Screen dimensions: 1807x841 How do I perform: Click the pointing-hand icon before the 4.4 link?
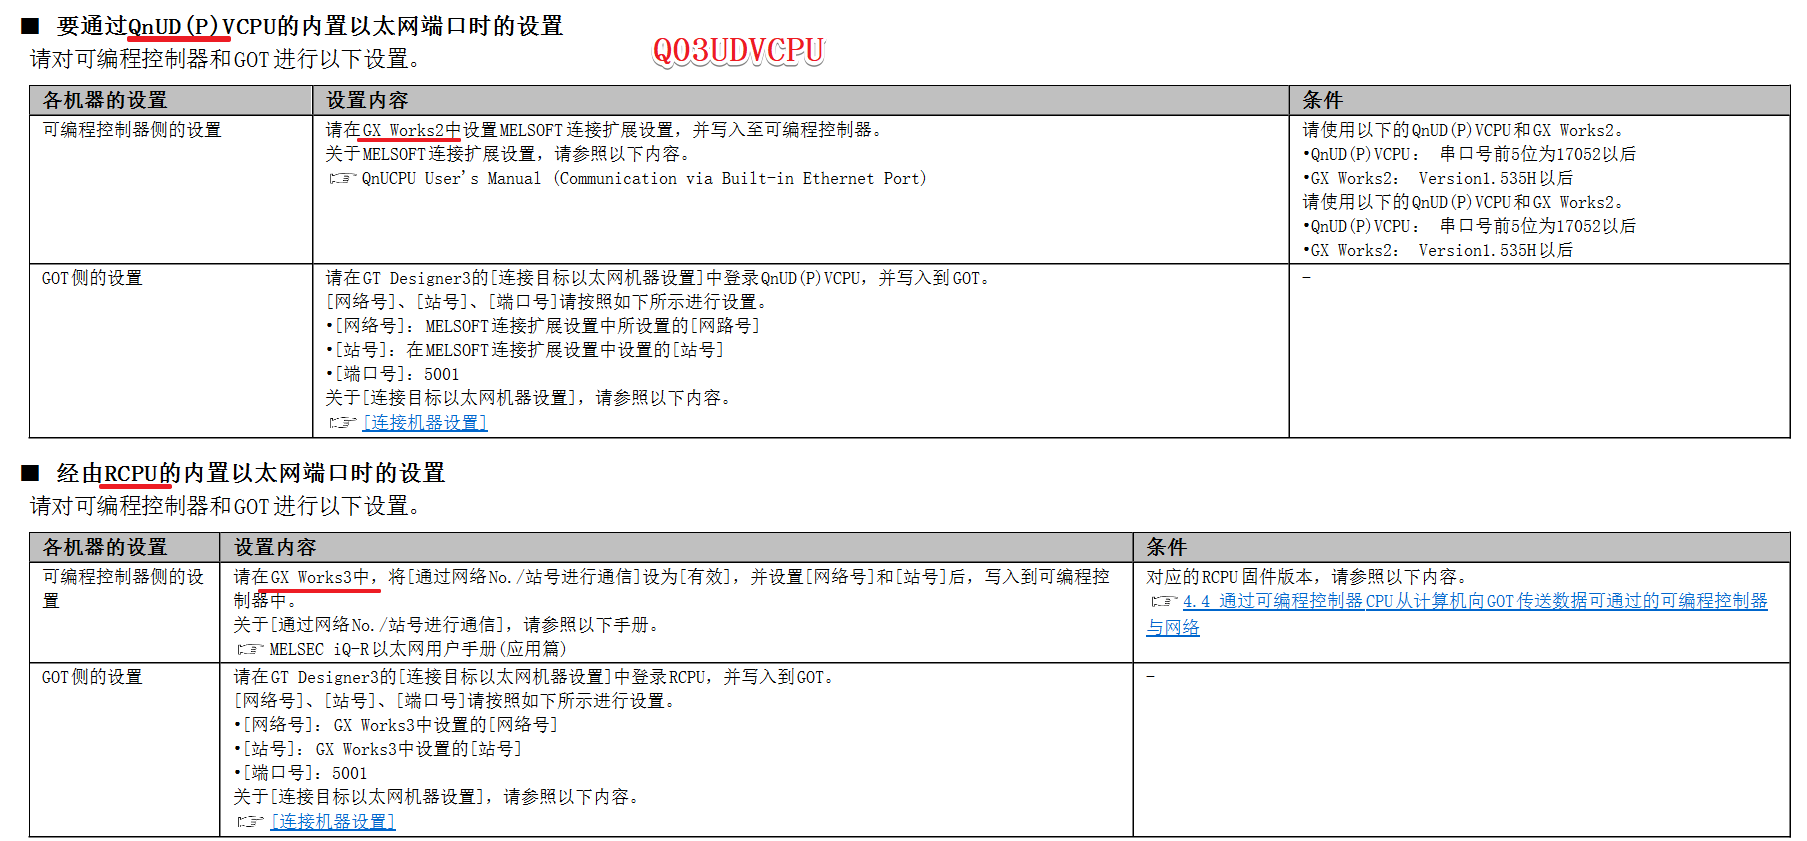pyautogui.click(x=1164, y=602)
